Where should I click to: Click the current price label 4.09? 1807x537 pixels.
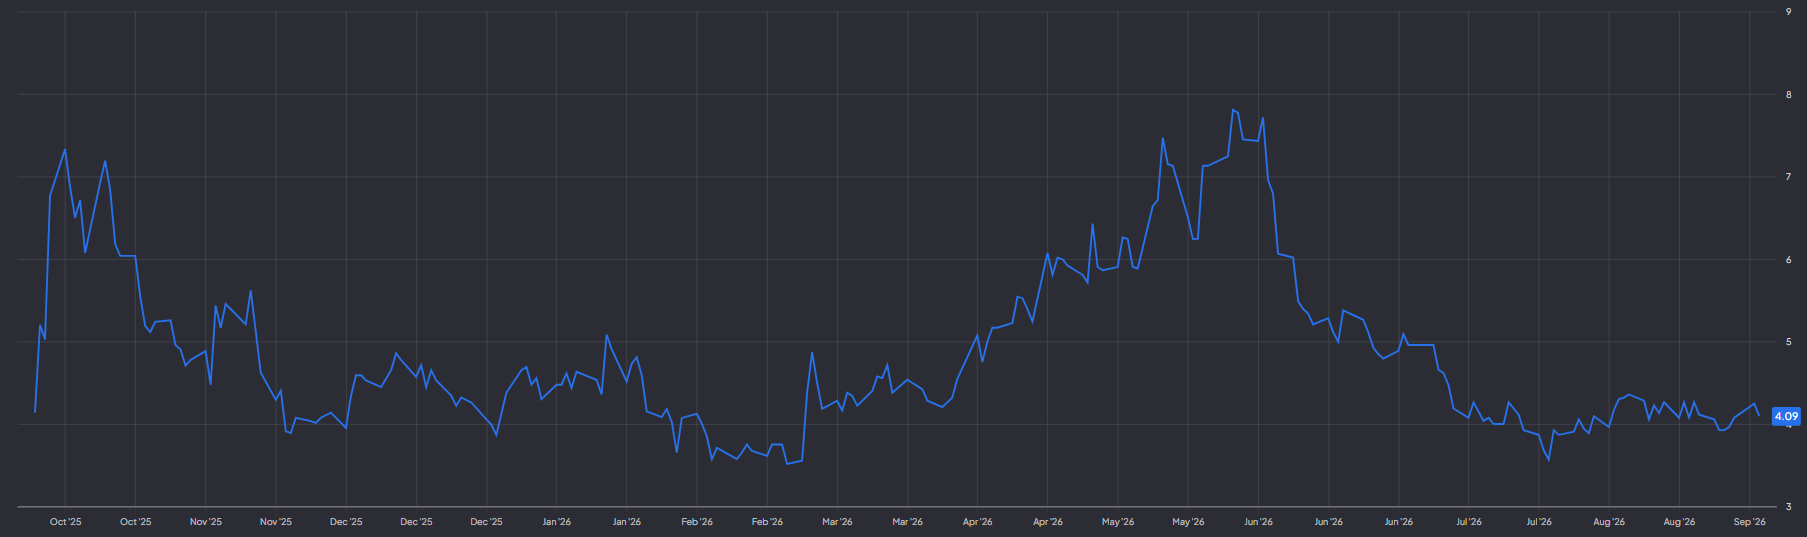tap(1786, 416)
